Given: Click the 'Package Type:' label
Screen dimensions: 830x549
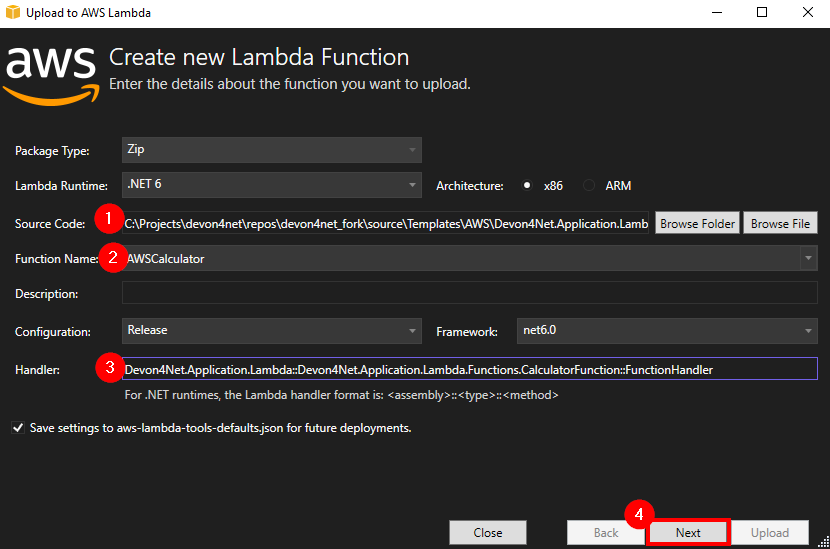Looking at the screenshot, I should pos(52,151).
